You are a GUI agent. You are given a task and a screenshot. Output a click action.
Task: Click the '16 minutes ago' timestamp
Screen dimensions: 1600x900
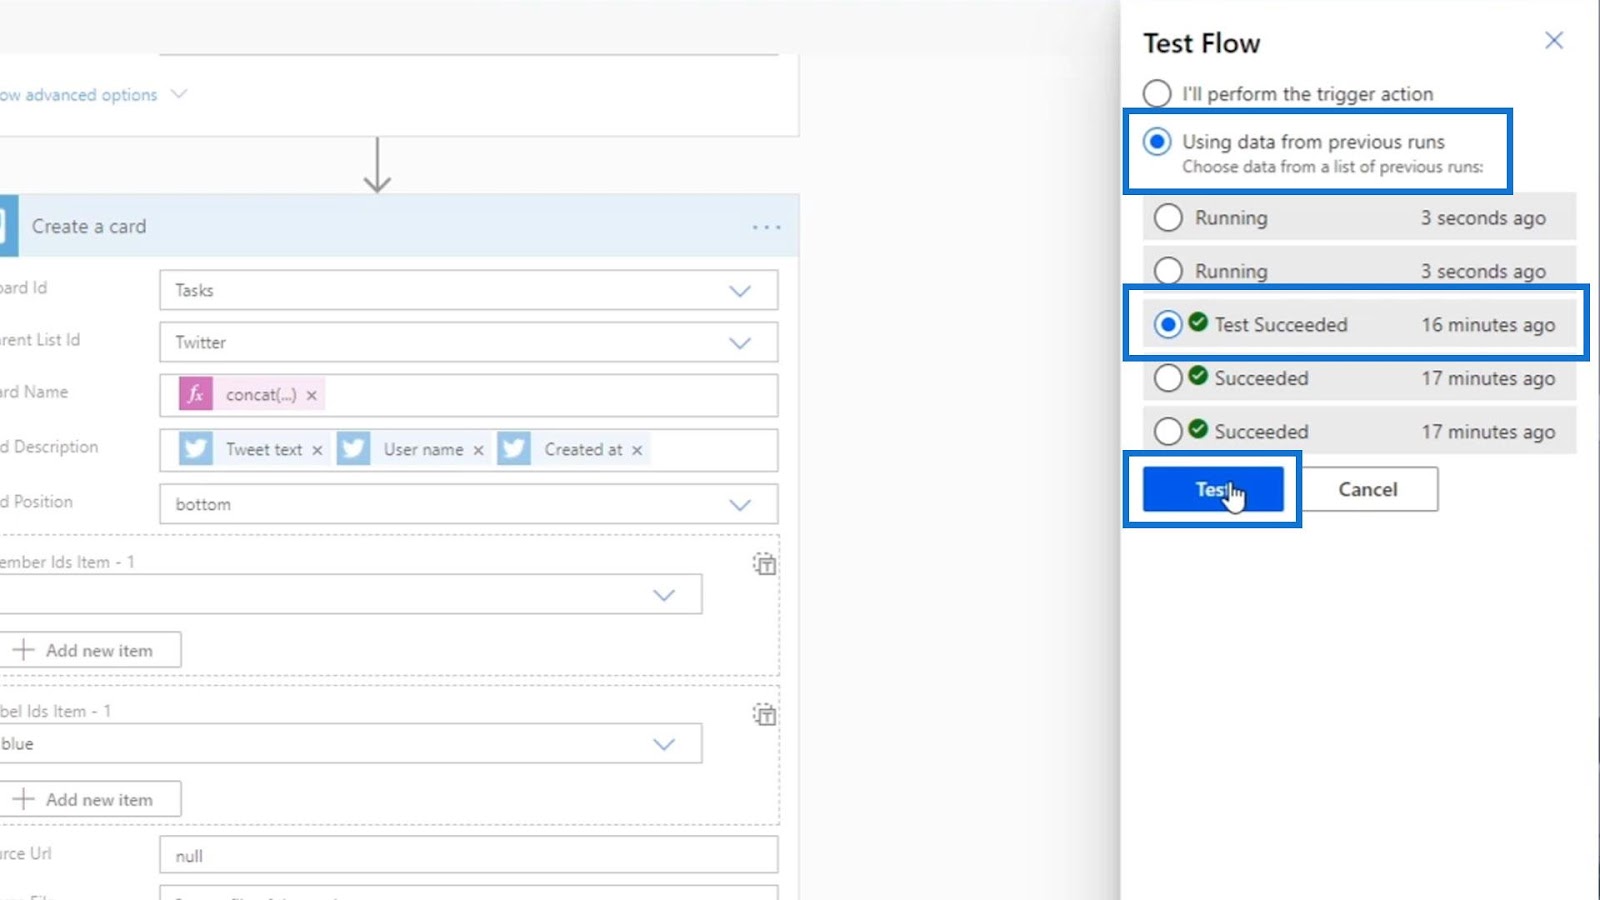[1488, 325]
